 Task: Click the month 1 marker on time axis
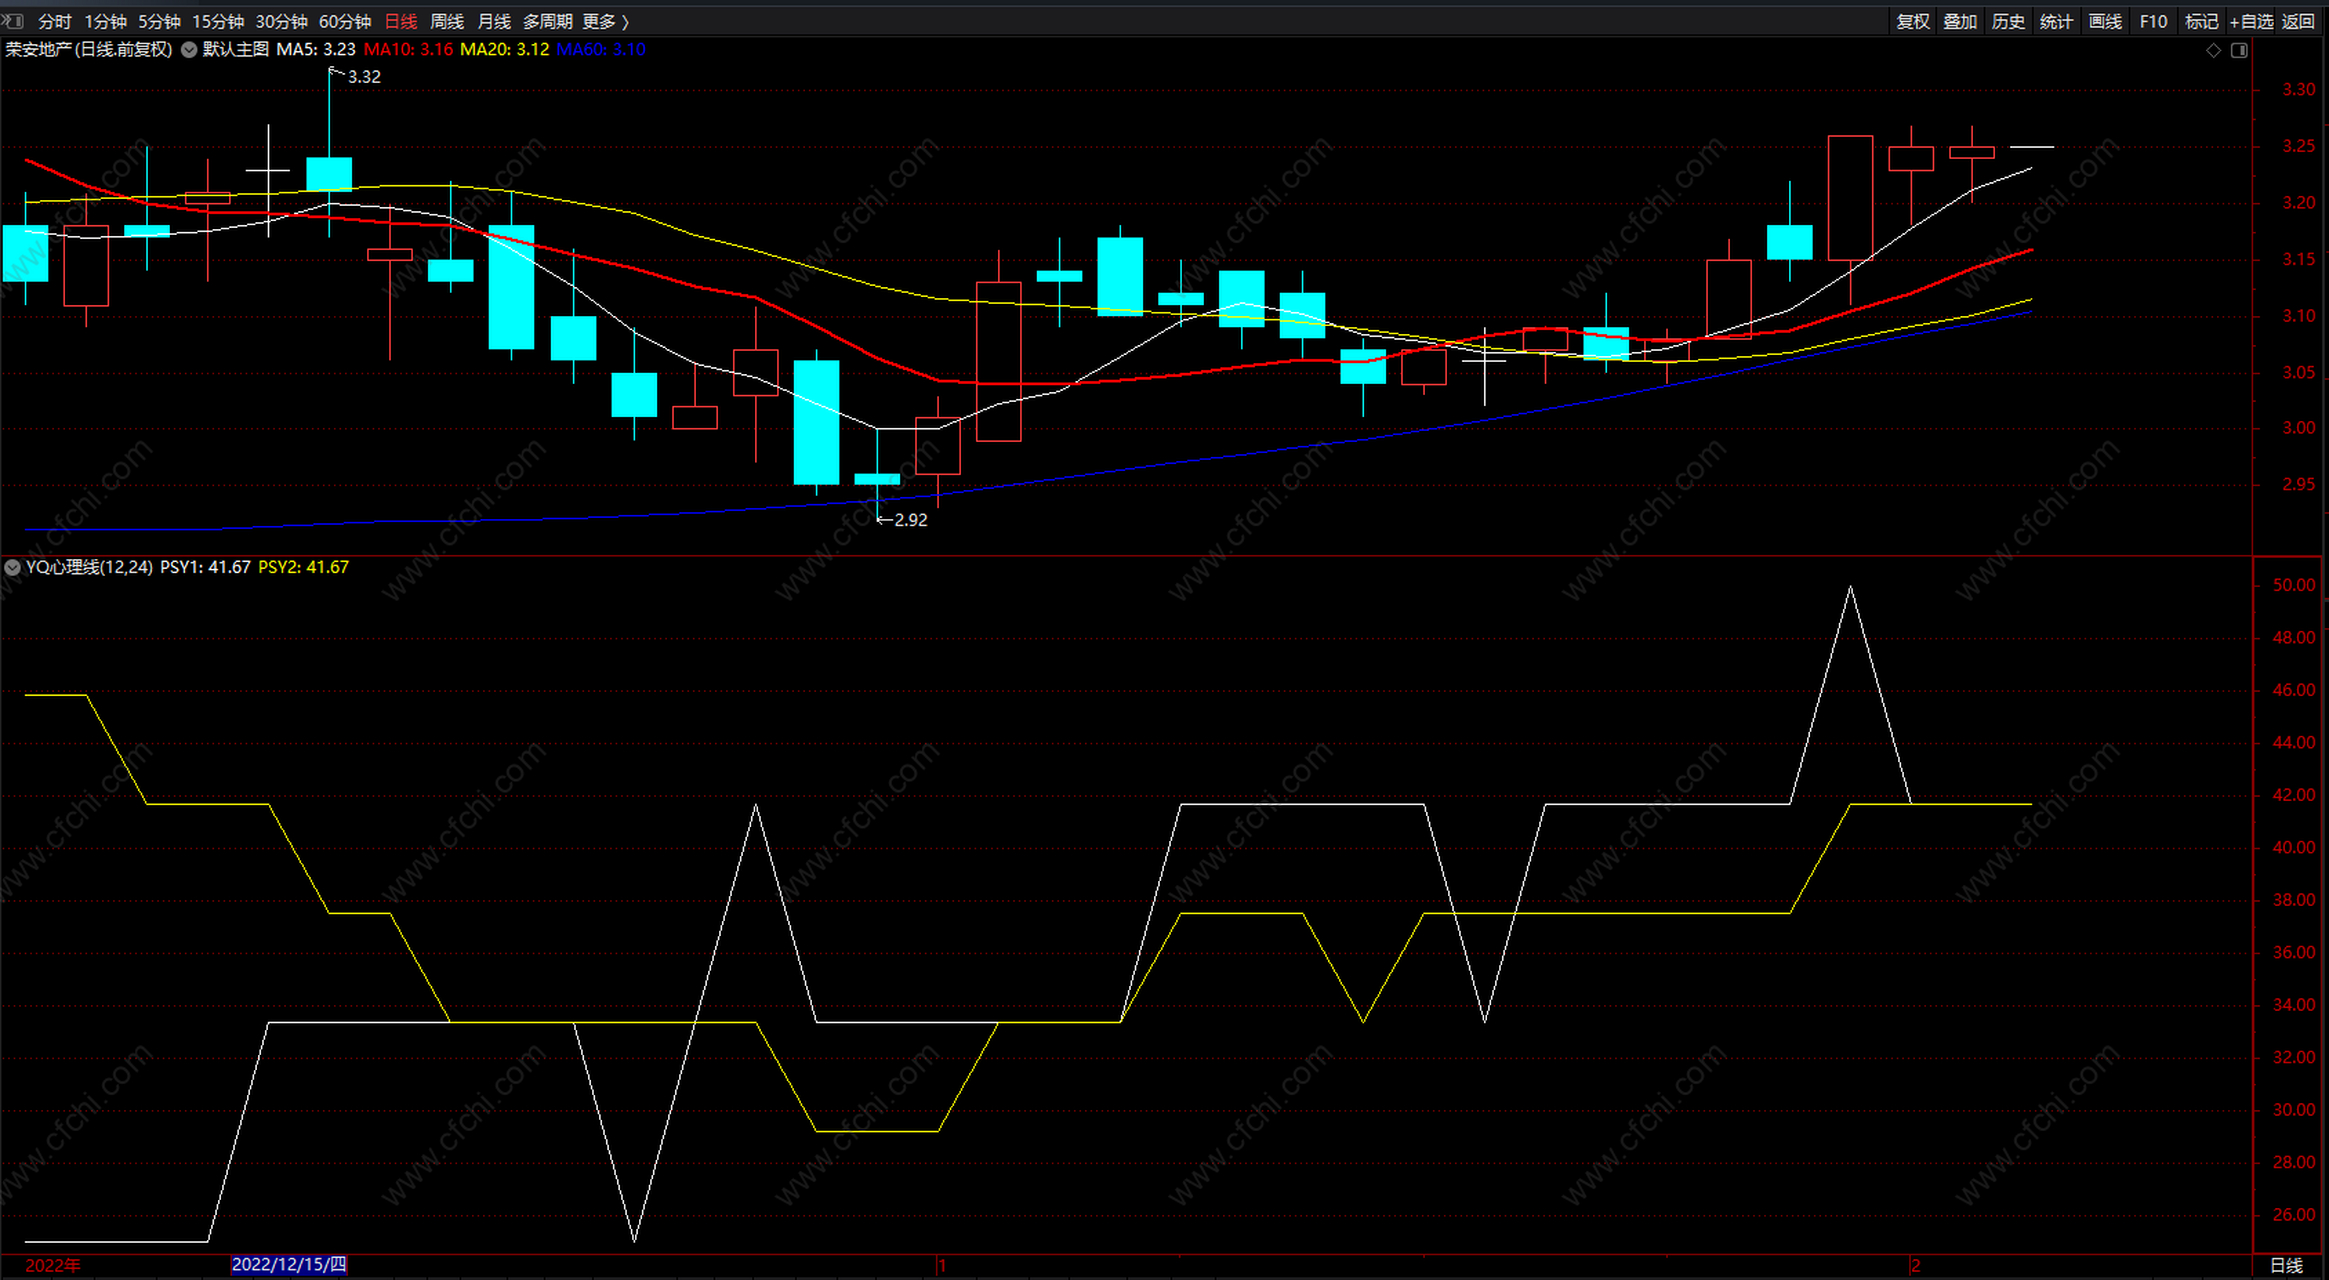click(x=941, y=1265)
